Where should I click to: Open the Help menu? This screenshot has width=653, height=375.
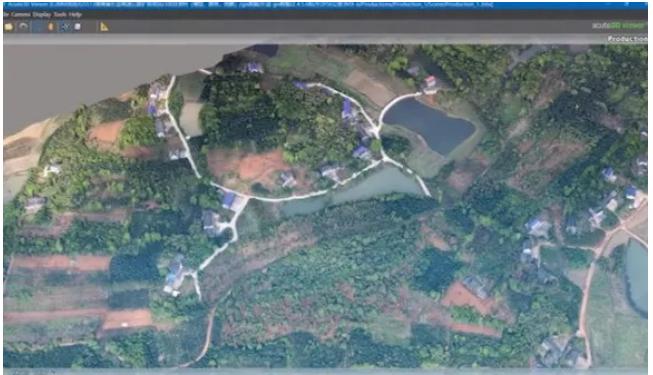coord(75,15)
